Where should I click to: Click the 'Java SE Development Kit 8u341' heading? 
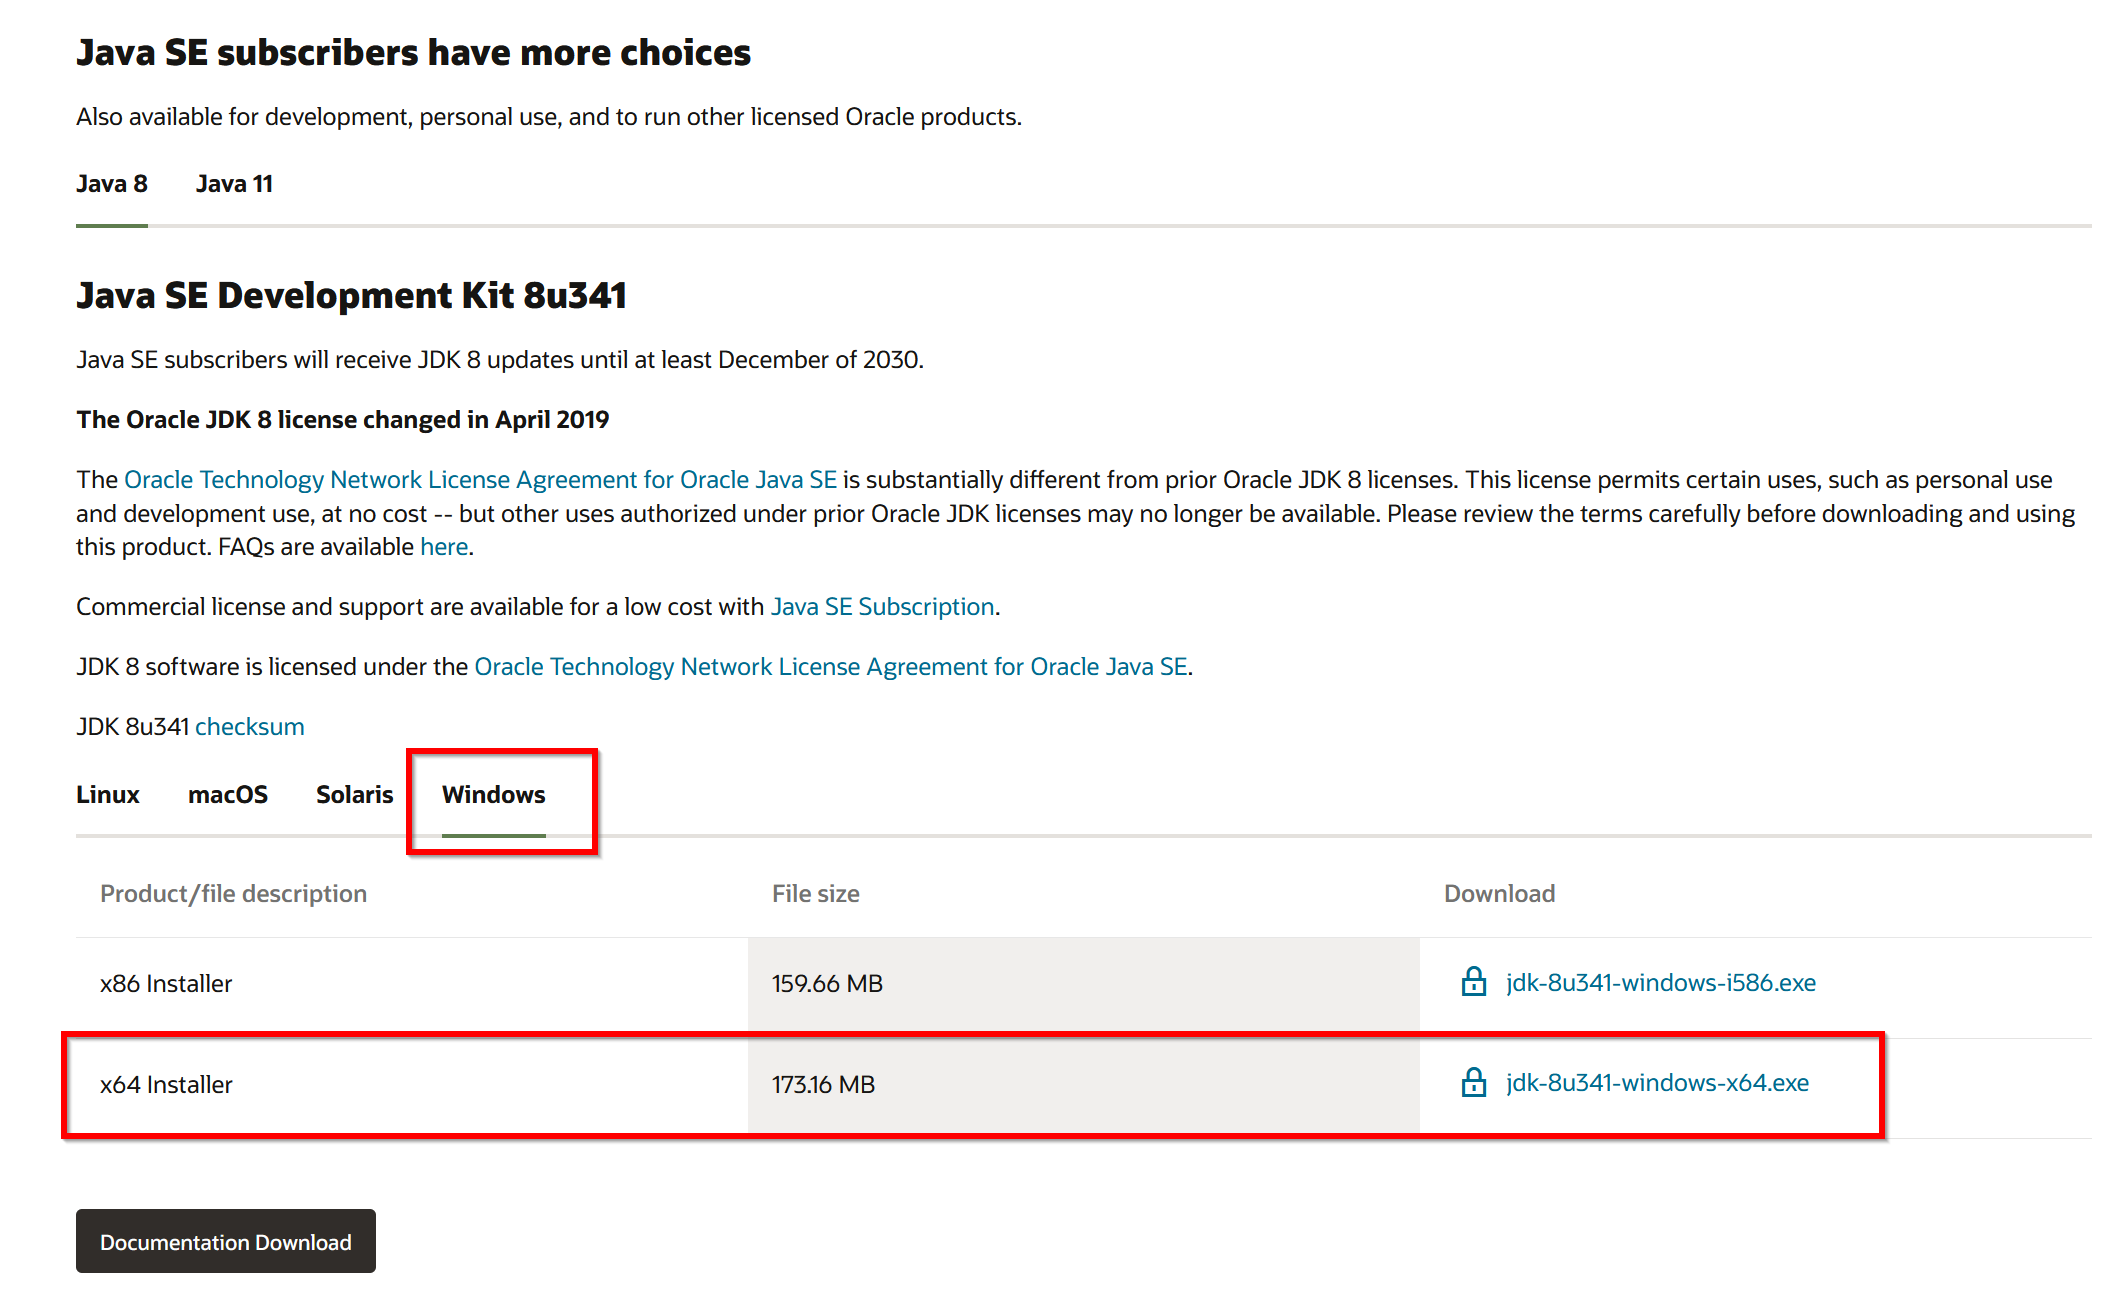(x=351, y=296)
